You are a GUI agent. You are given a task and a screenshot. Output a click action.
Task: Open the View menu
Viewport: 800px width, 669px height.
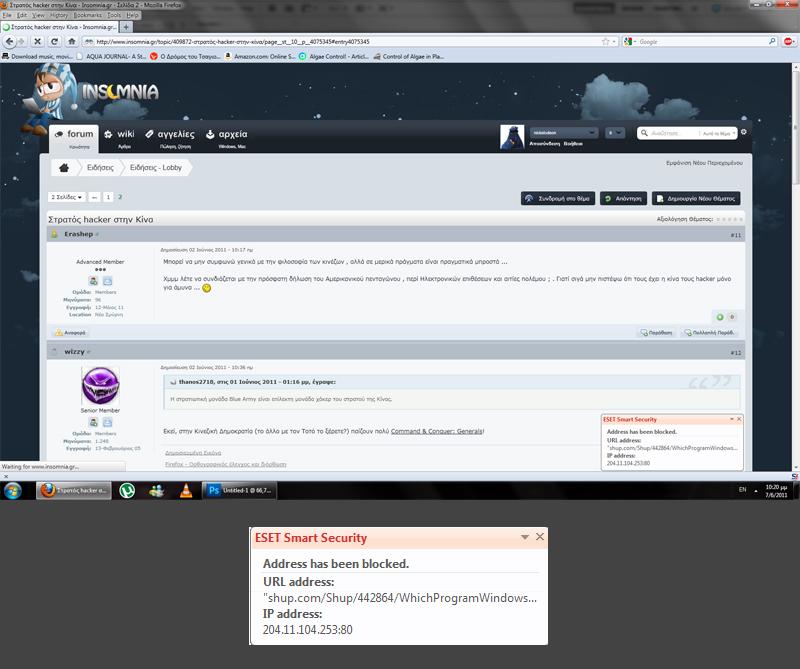[x=38, y=15]
